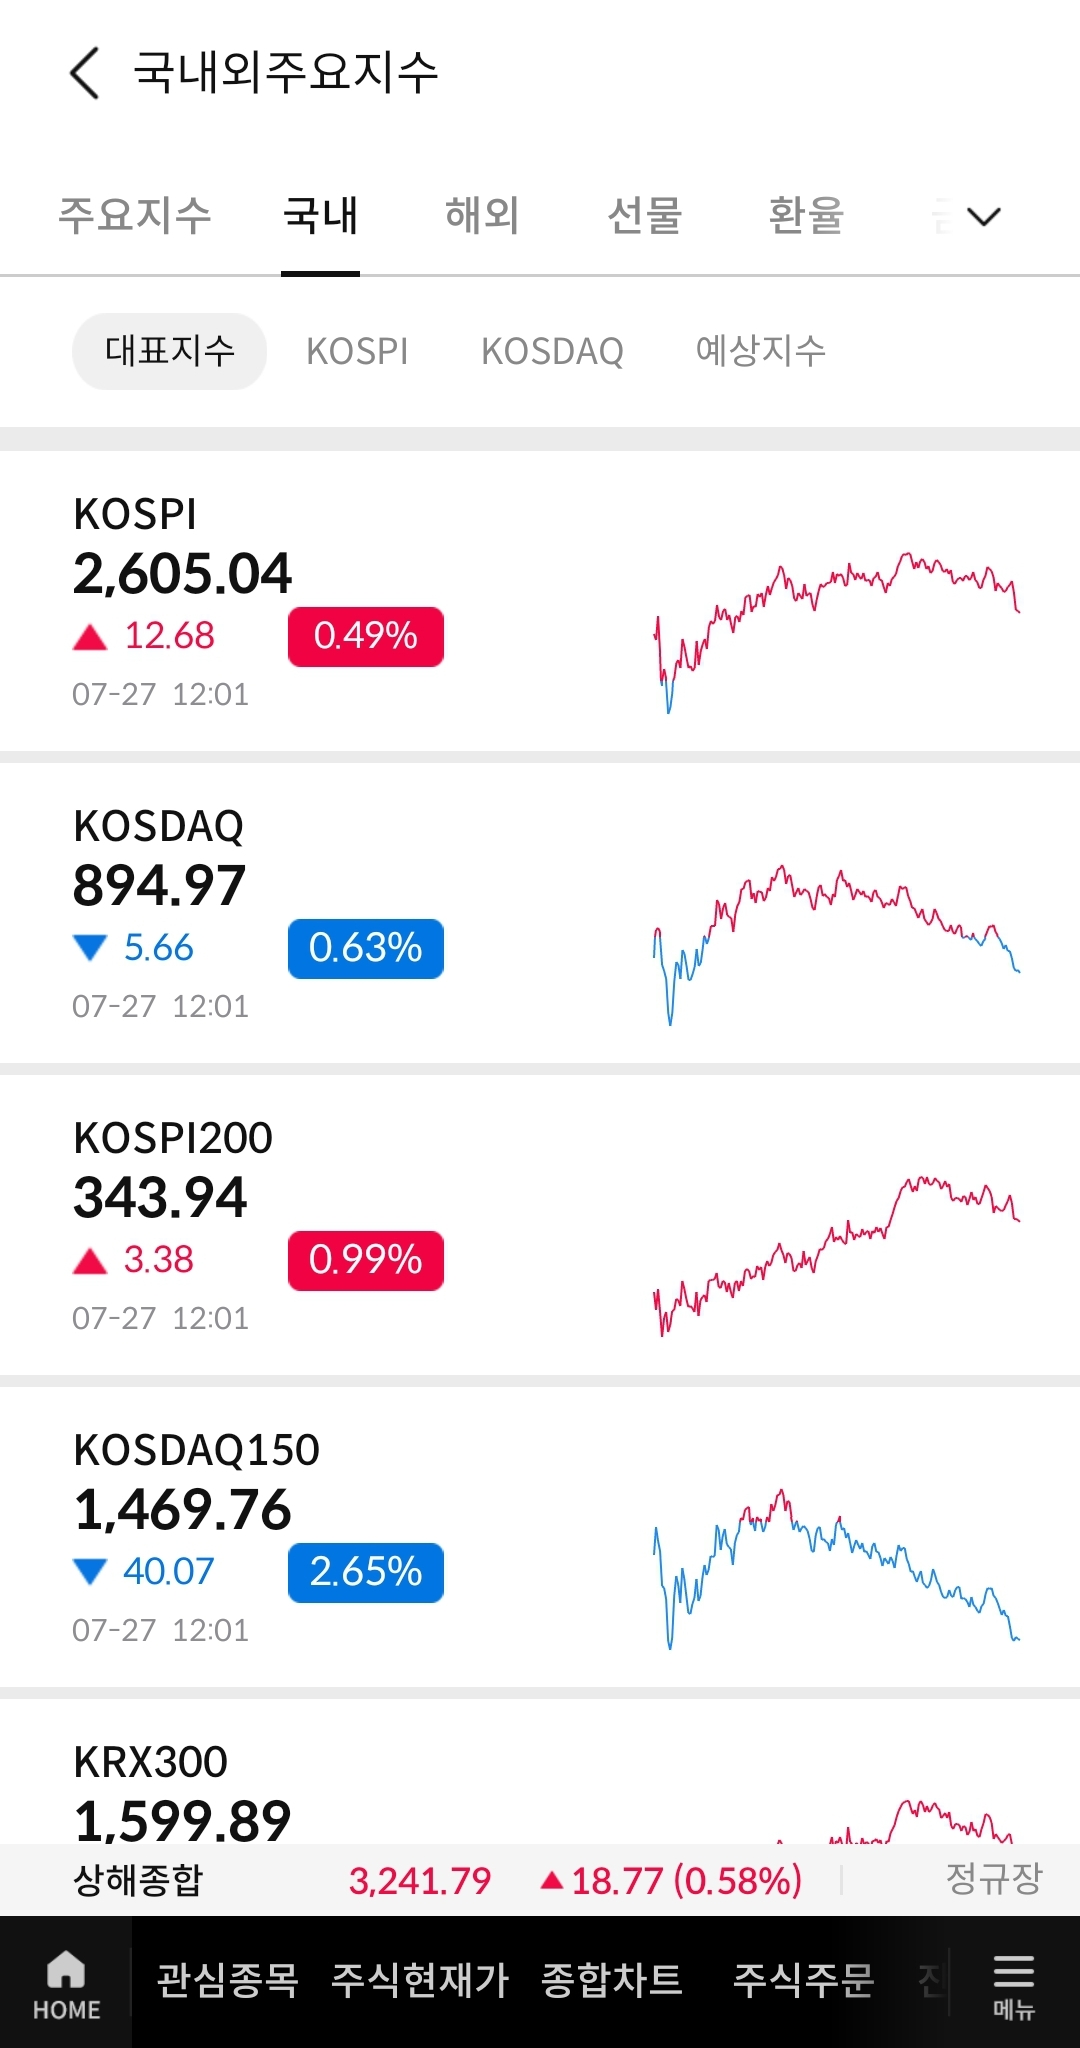
Task: Select the 선물 tab
Action: 644,216
